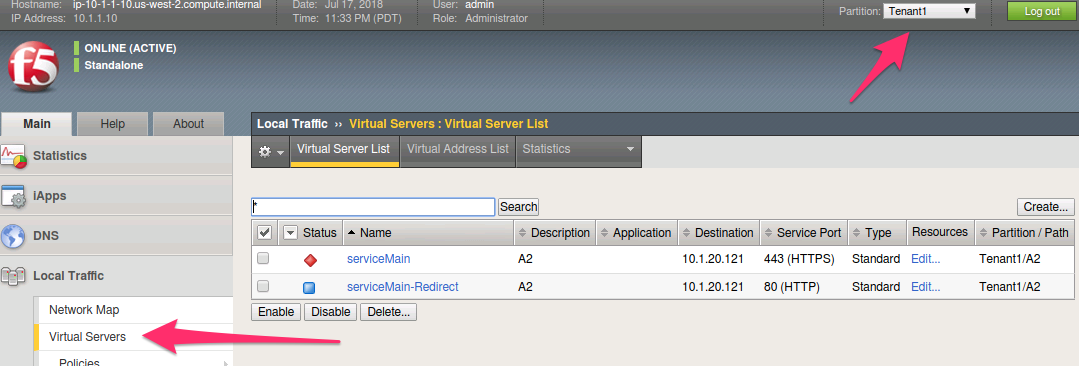Screen dimensions: 1079x366
Task: Open iApps section in sidebar
Action: click(x=117, y=195)
